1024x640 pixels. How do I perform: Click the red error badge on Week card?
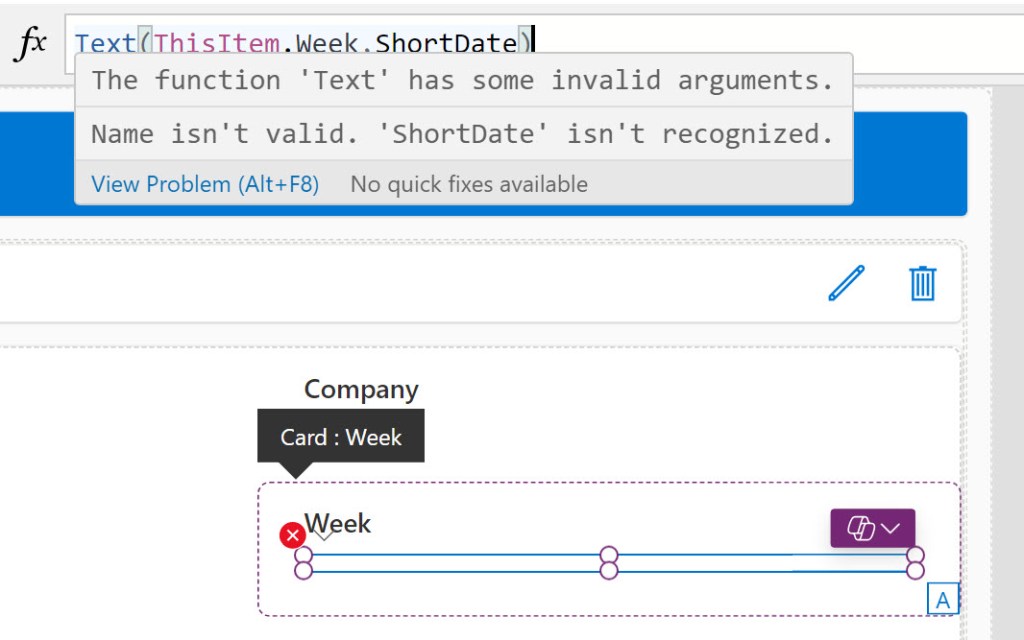(x=292, y=536)
